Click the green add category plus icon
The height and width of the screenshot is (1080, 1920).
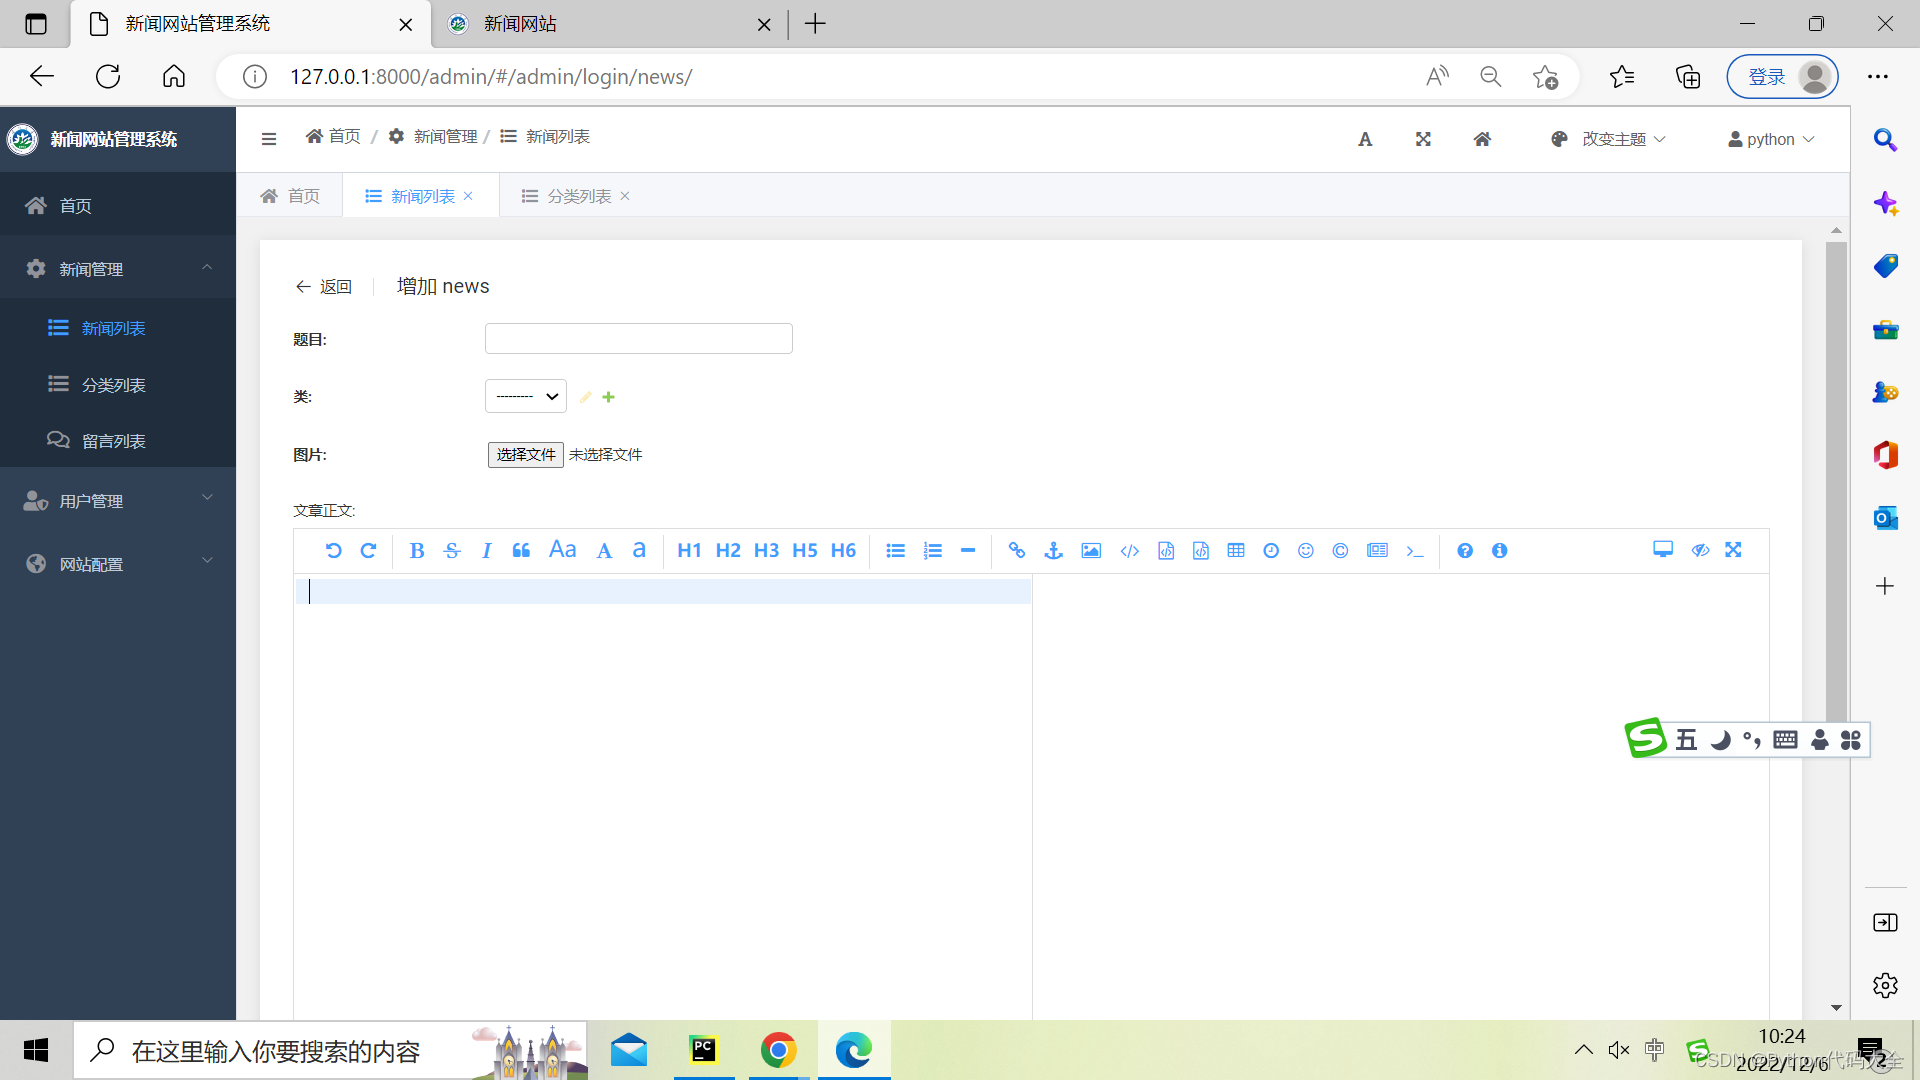point(608,397)
